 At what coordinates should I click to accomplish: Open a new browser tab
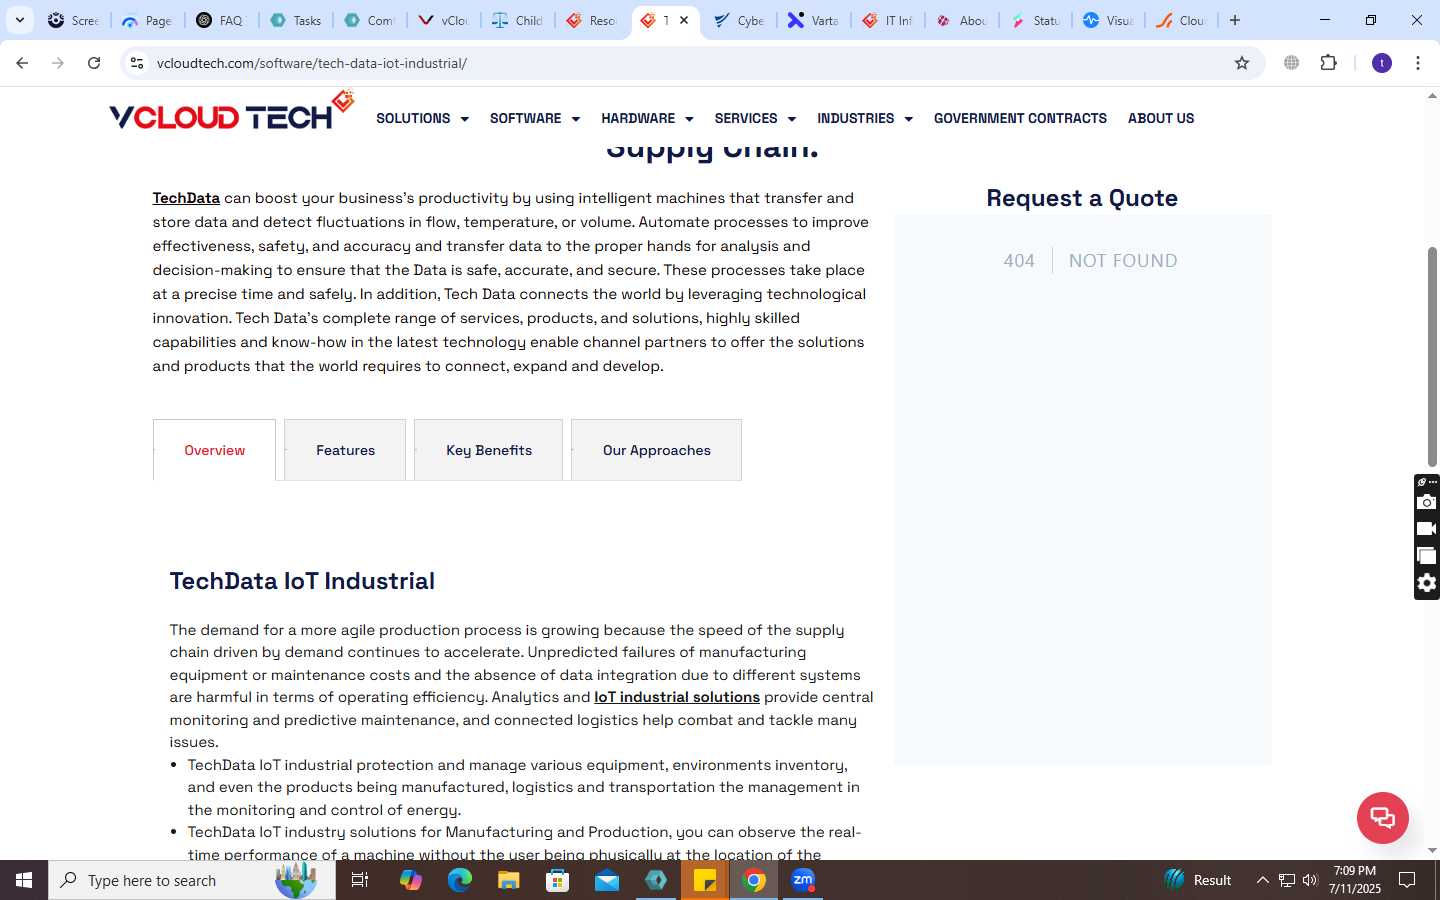point(1235,20)
